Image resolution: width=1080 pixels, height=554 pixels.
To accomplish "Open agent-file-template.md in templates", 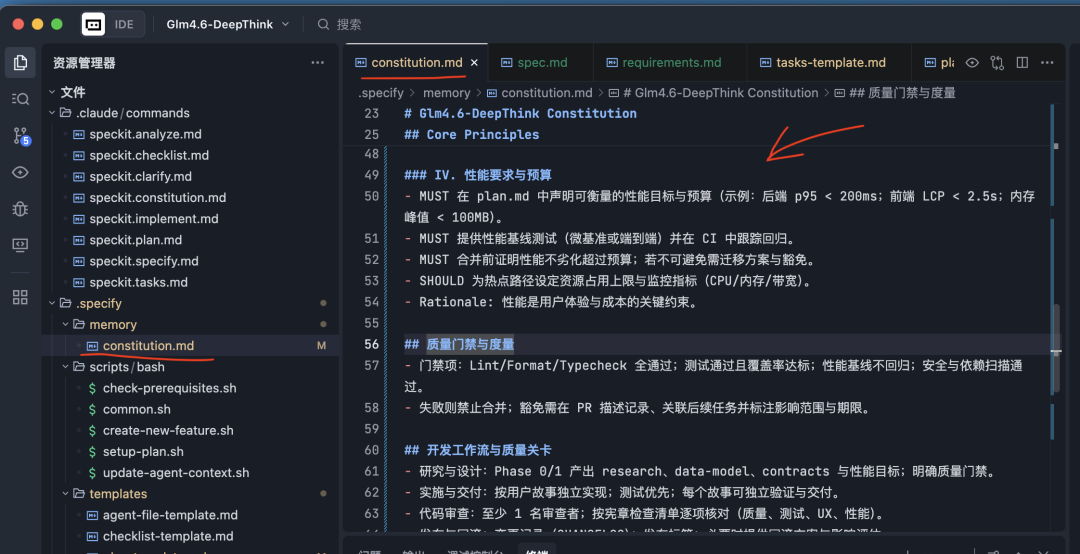I will click(170, 515).
